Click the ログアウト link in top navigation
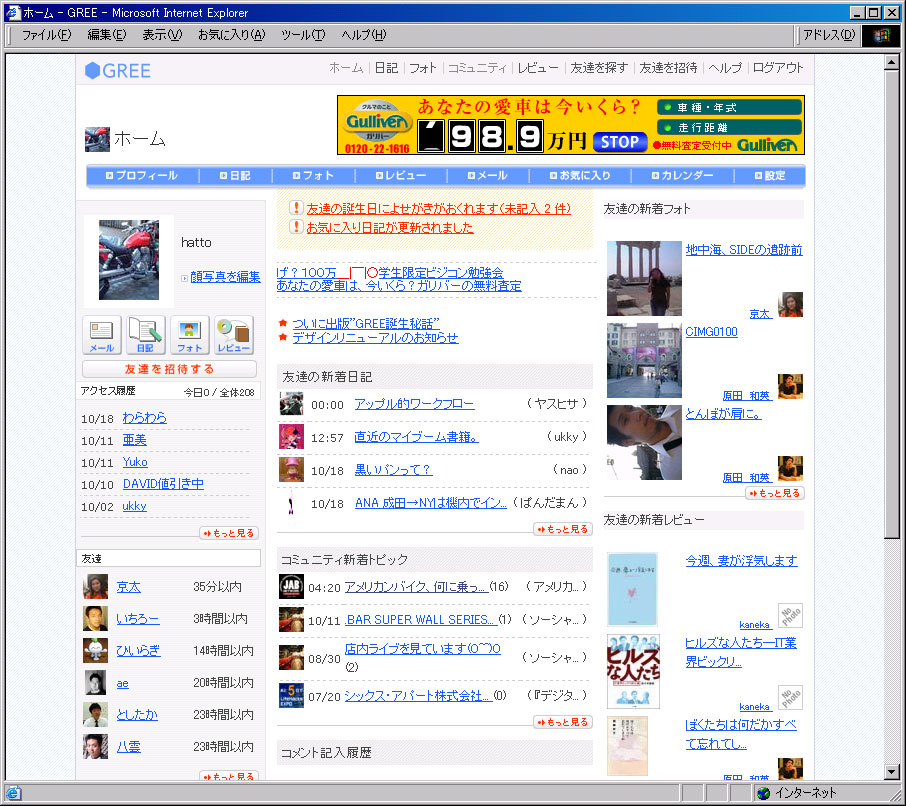Viewport: 906px width, 806px height. (x=778, y=68)
